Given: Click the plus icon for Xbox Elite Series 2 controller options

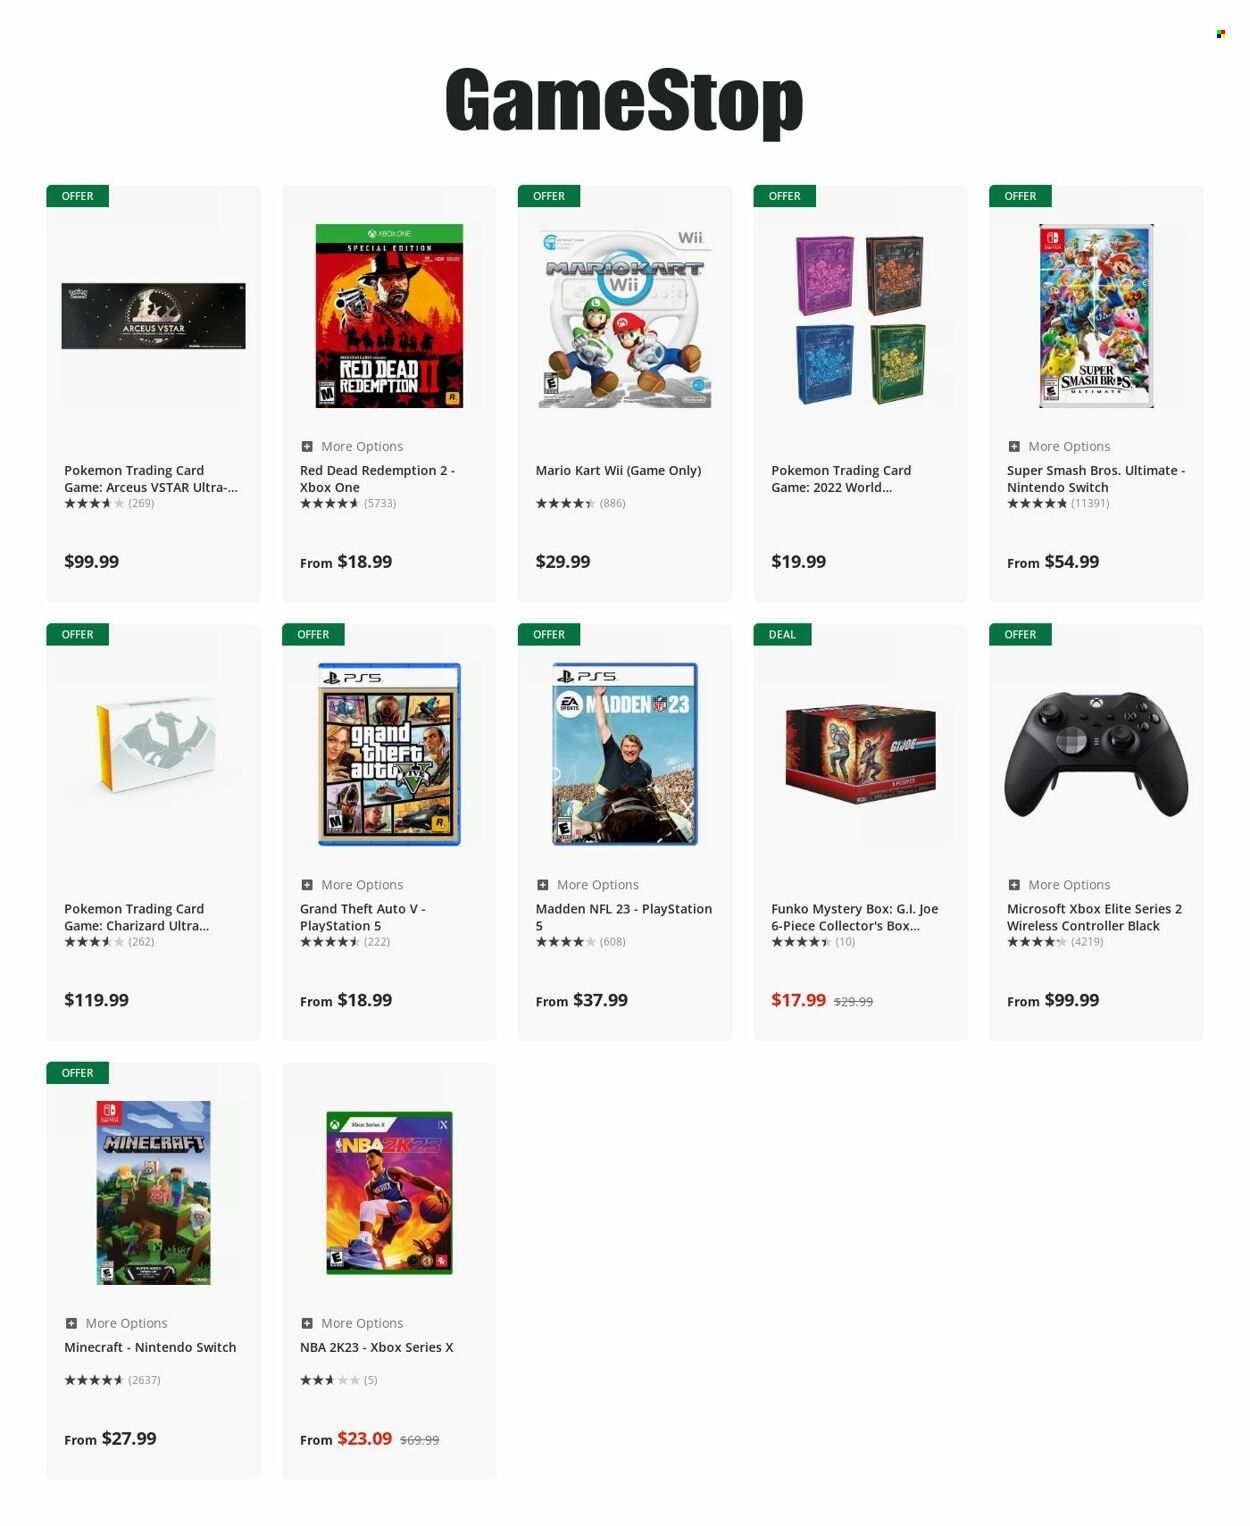Looking at the screenshot, I should [1014, 885].
